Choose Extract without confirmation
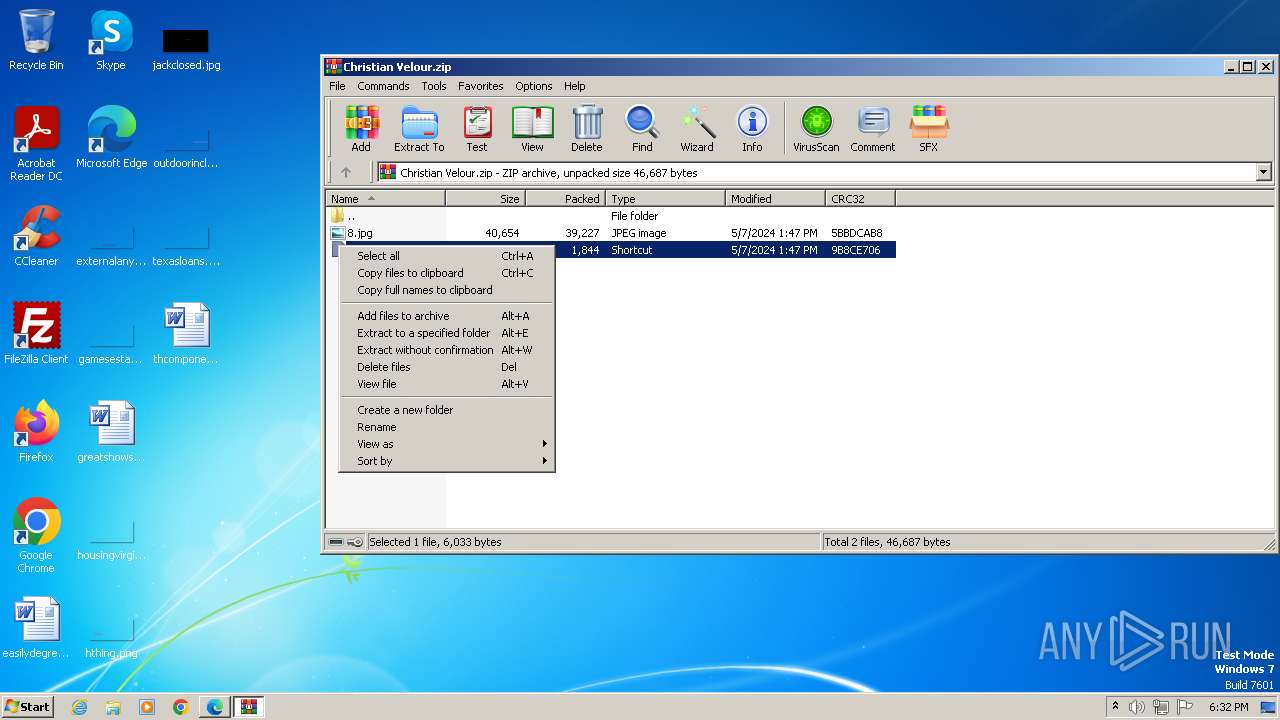This screenshot has height=720, width=1280. [447, 350]
